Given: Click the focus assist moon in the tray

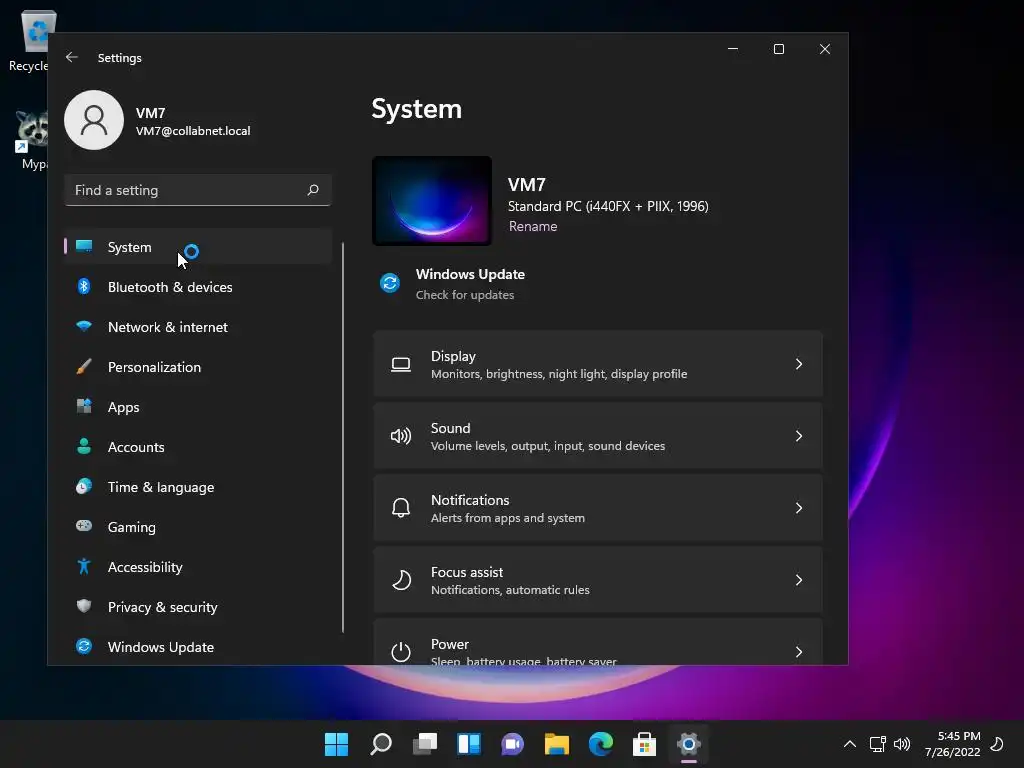Looking at the screenshot, I should 997,744.
